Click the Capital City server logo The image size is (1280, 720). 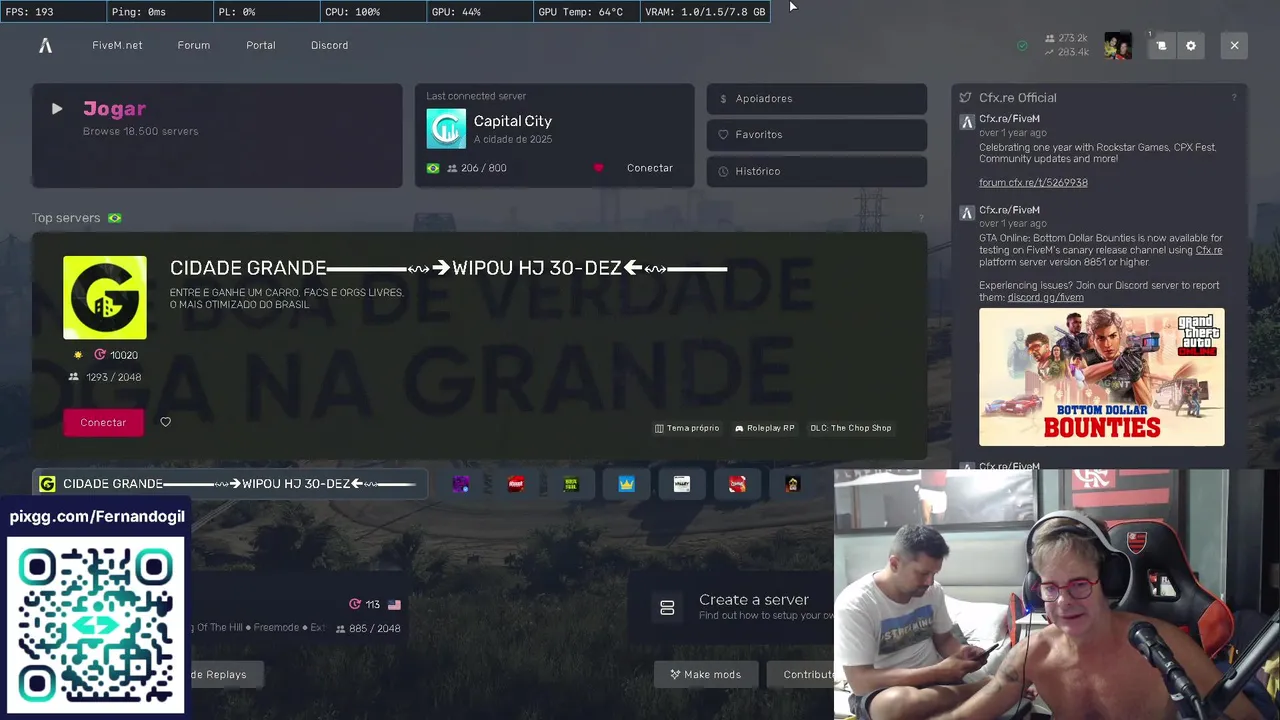click(x=446, y=129)
